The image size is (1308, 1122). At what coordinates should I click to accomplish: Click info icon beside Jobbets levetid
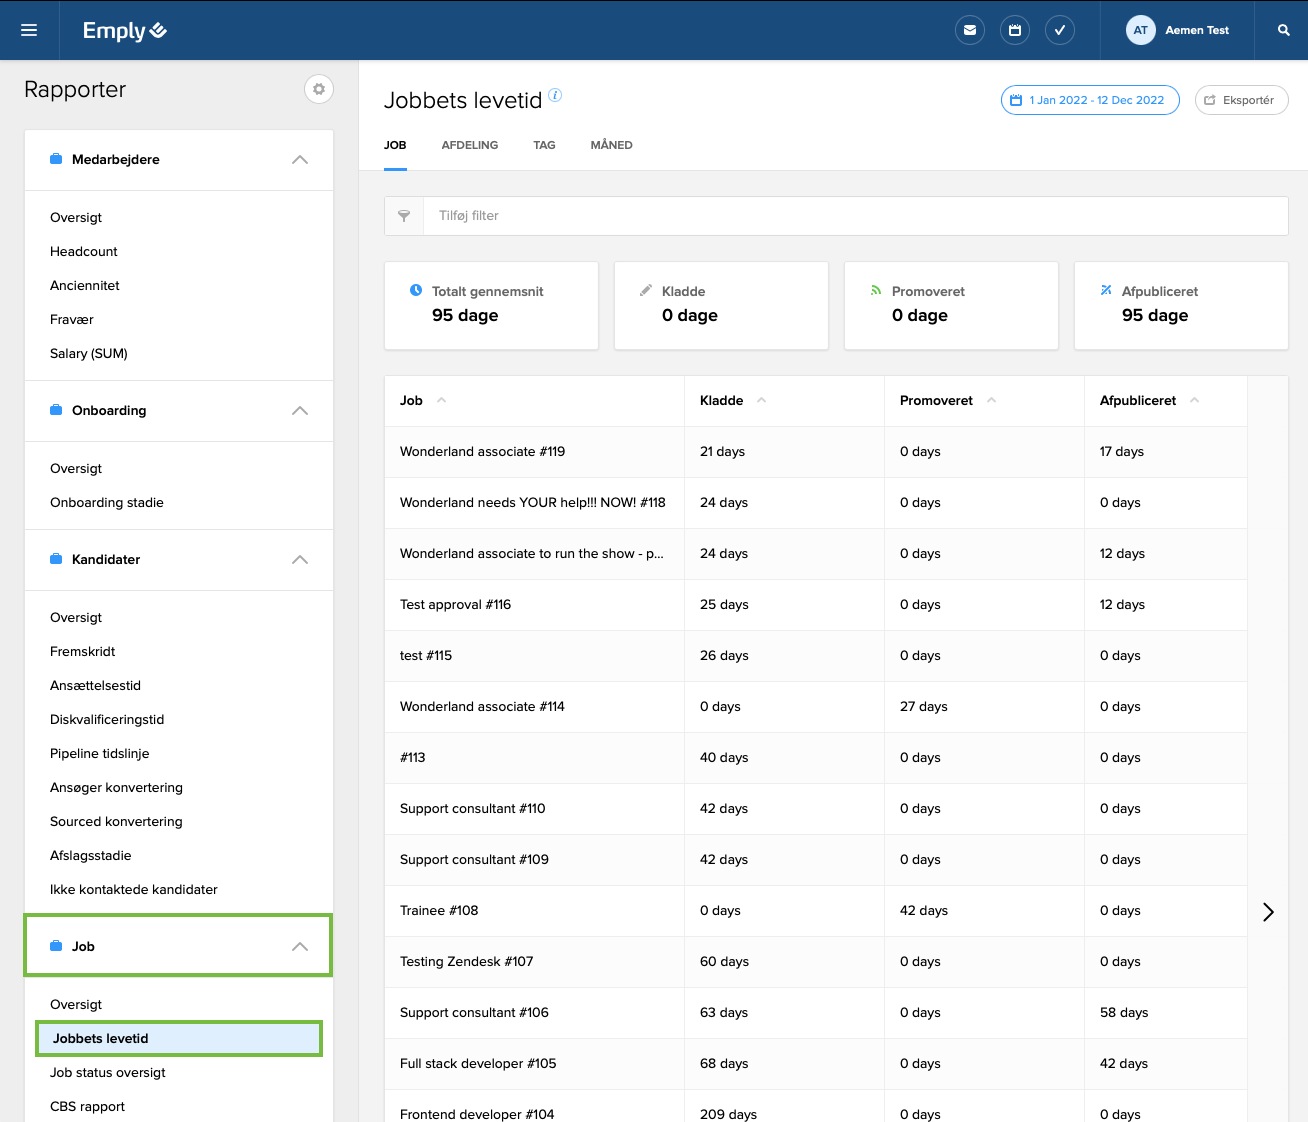pos(555,95)
